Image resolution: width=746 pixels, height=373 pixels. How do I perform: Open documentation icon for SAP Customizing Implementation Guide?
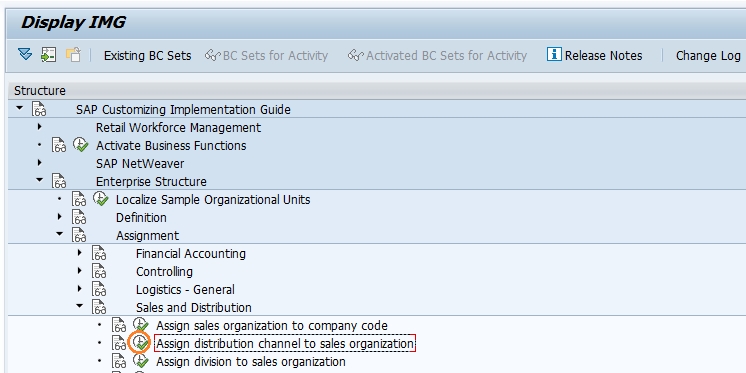coord(39,109)
